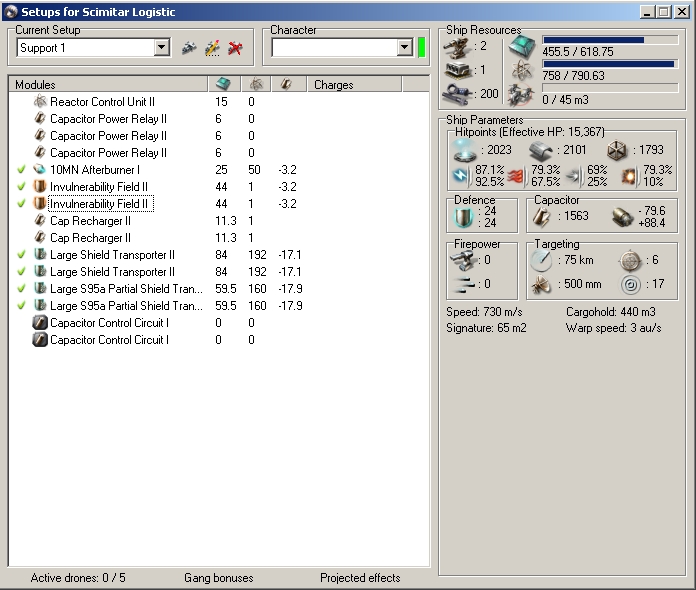Screen dimensions: 696x590
Task: Click the powergrid column header icon
Action: coord(257,84)
